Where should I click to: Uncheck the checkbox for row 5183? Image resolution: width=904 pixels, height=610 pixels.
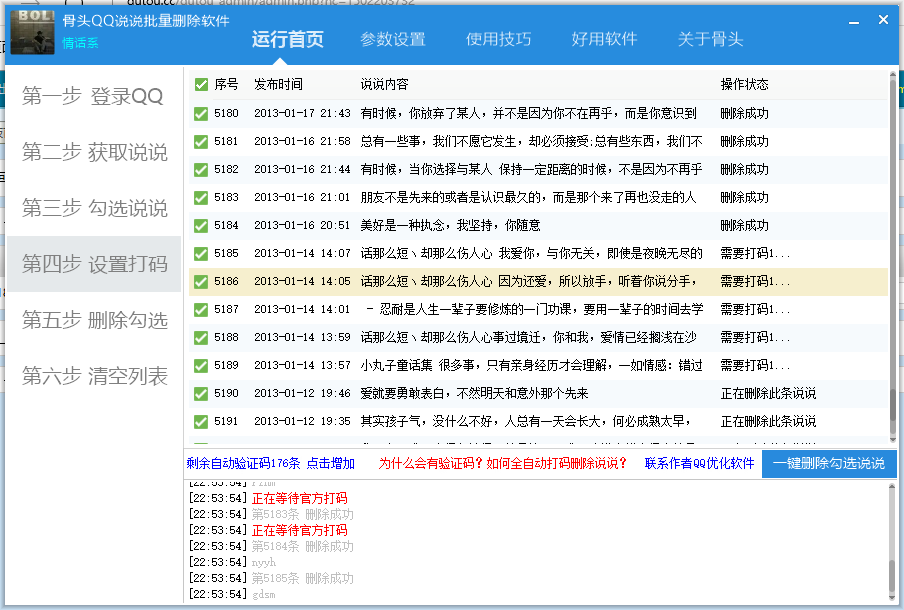201,197
